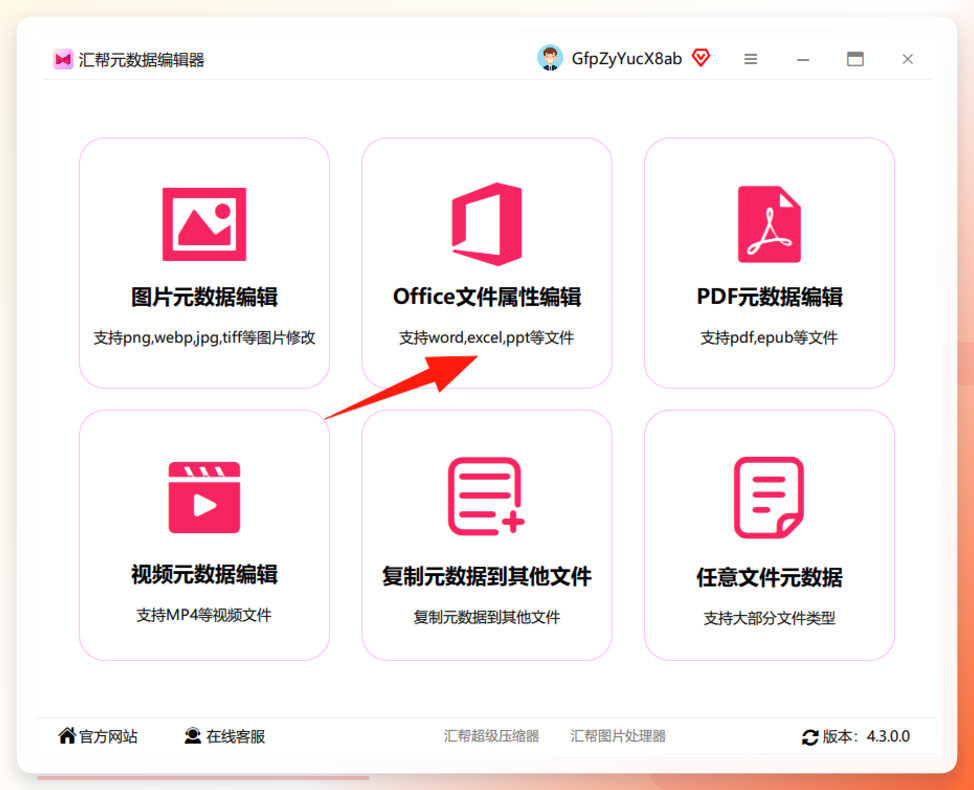Click the home icon beside 官方网站
Viewport: 974px width, 790px height.
67,735
